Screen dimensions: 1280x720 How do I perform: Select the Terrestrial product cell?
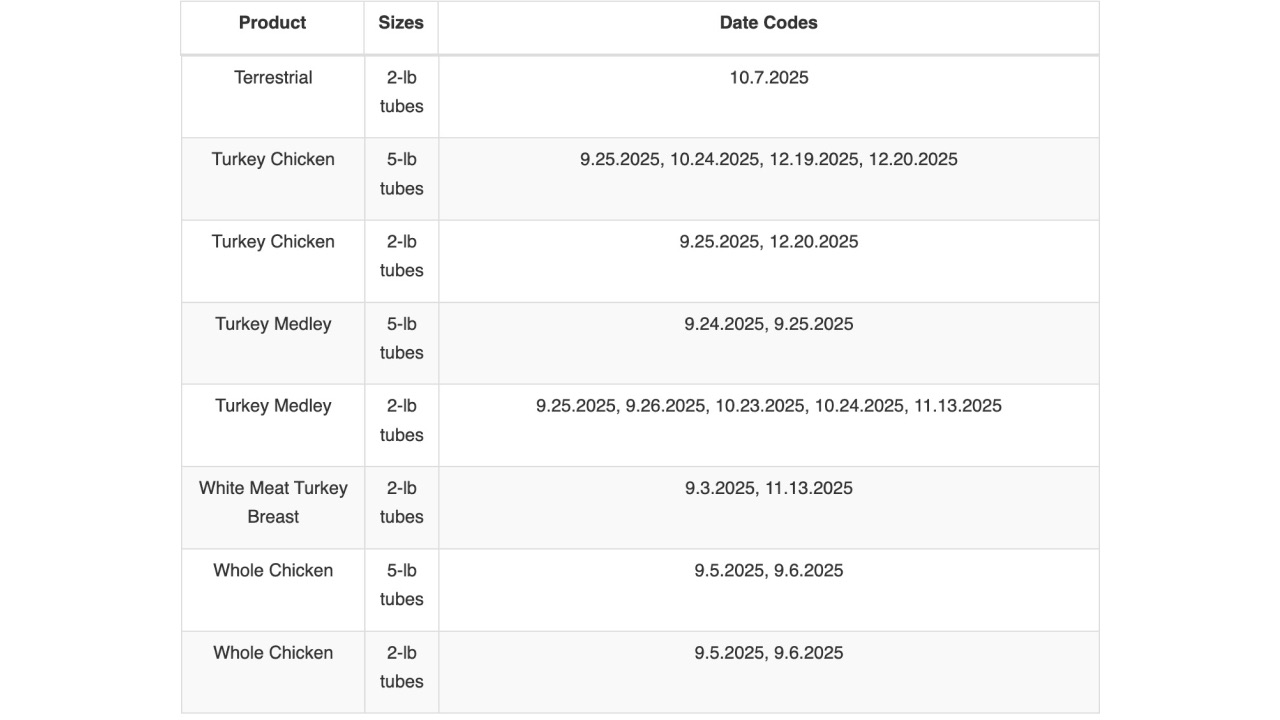click(273, 78)
